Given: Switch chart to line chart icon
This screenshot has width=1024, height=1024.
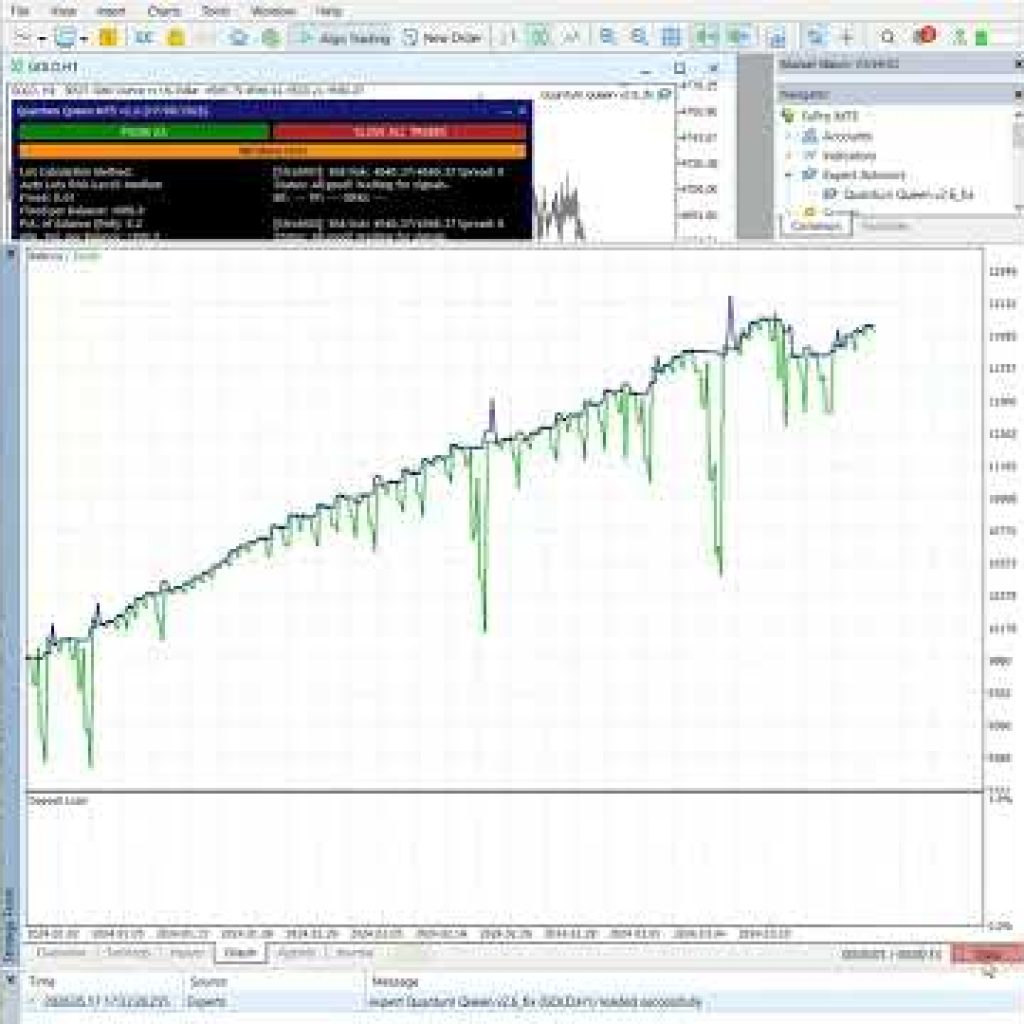Looking at the screenshot, I should point(571,37).
